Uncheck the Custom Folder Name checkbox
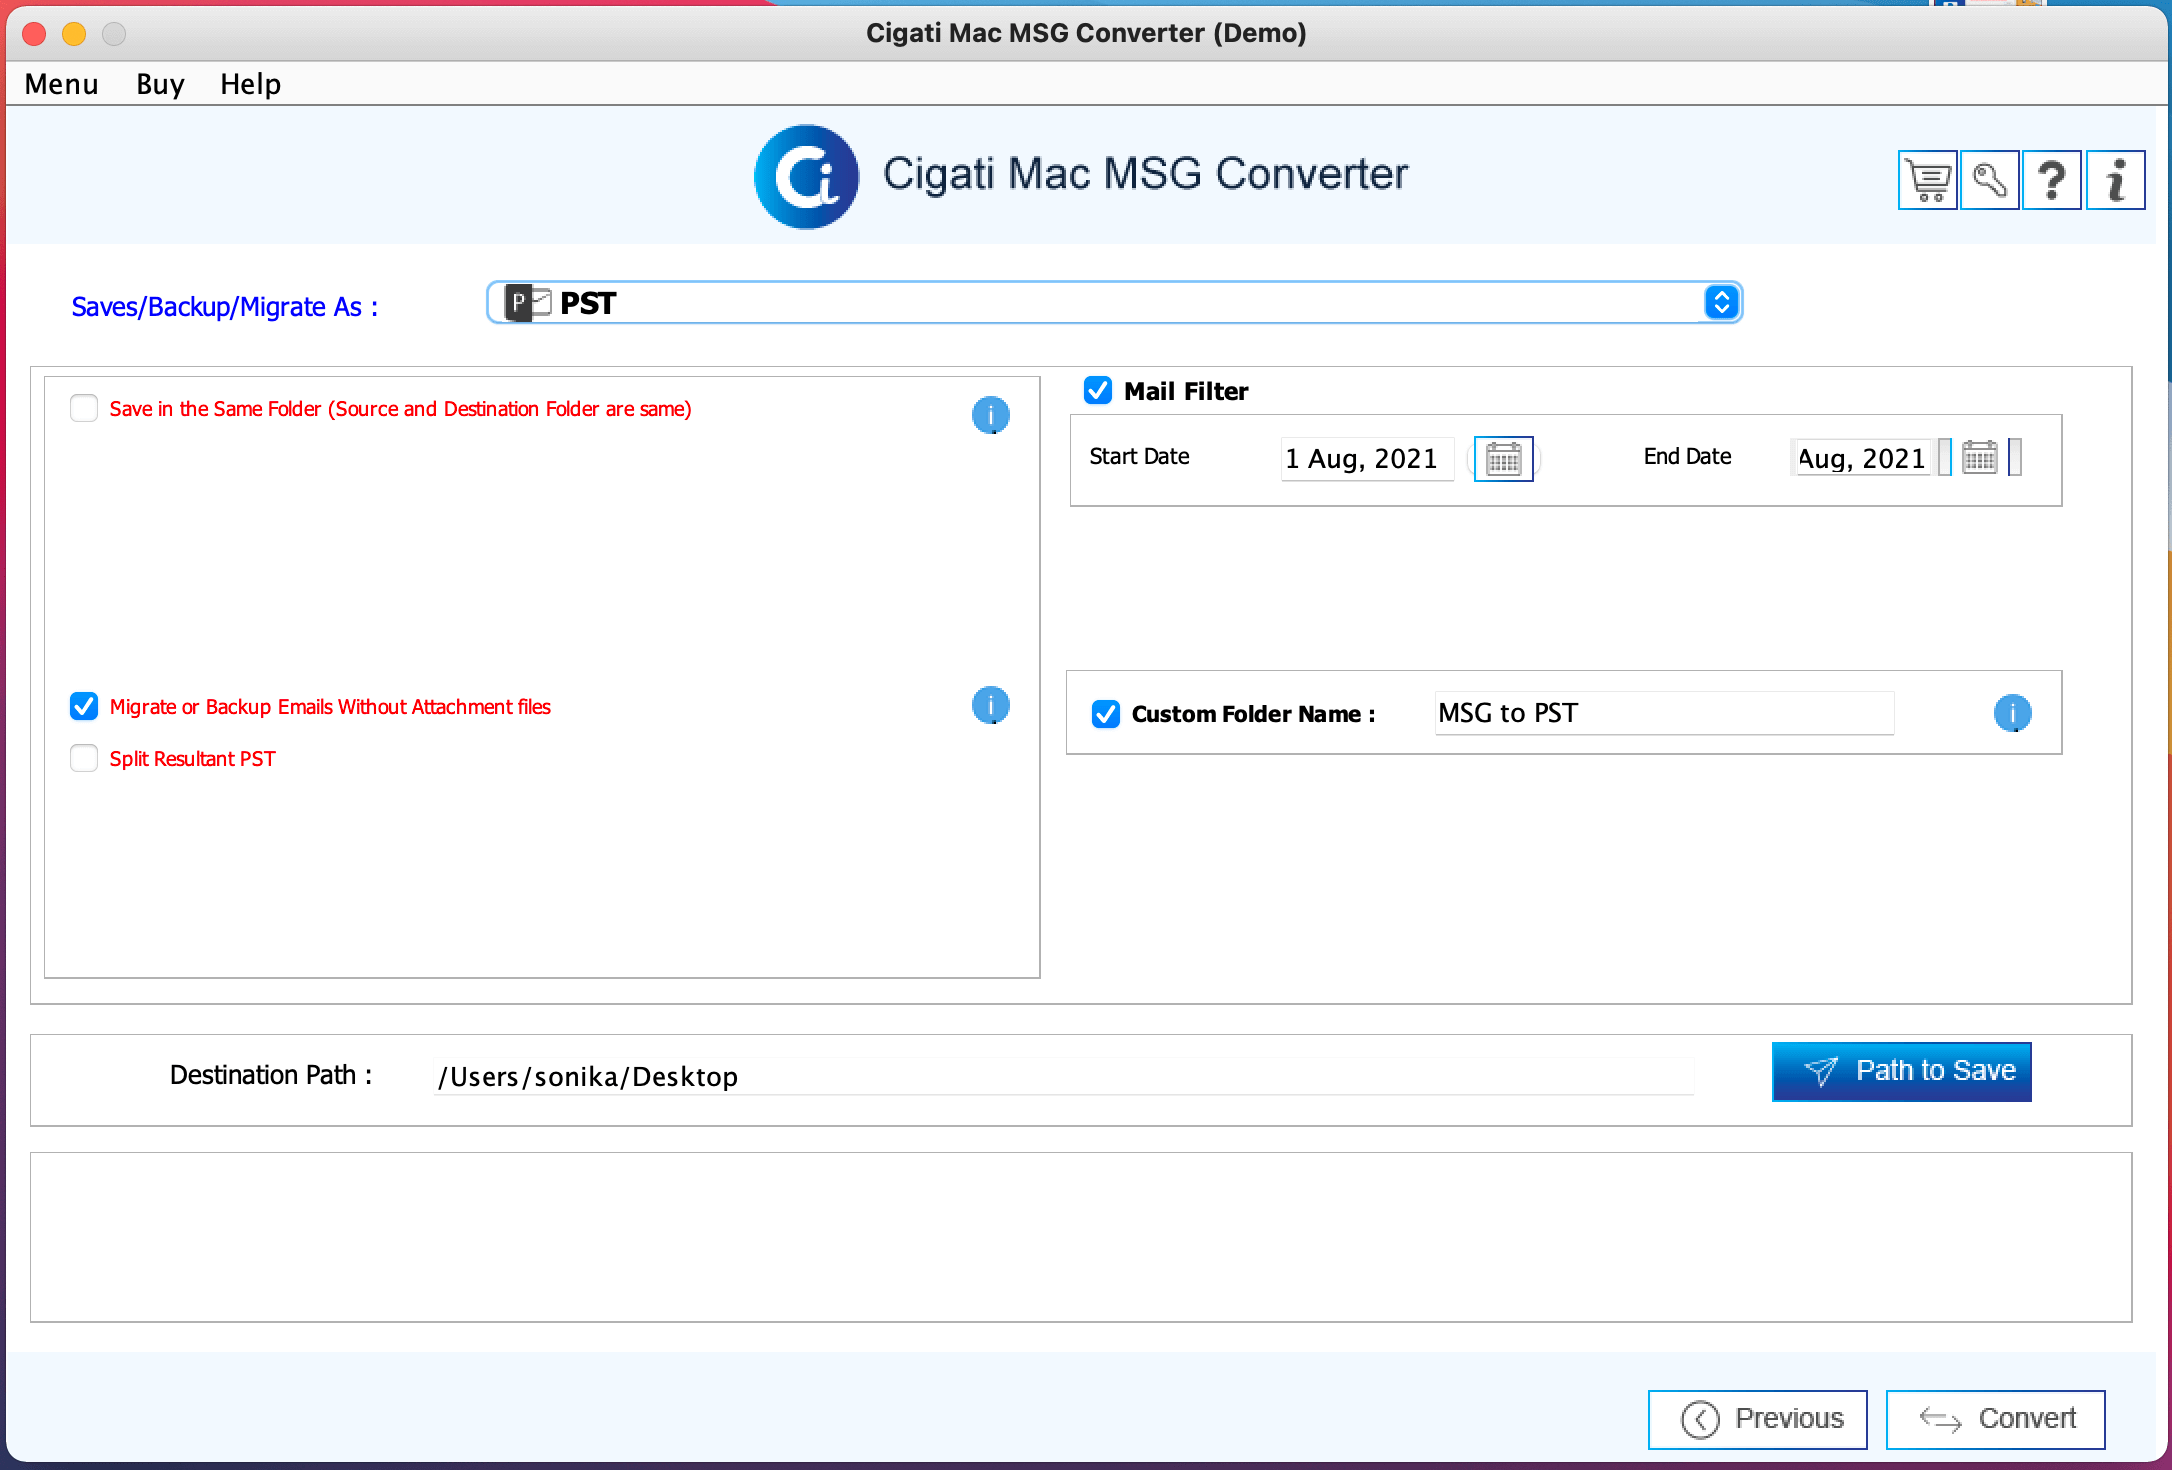This screenshot has height=1470, width=2172. [x=1105, y=714]
